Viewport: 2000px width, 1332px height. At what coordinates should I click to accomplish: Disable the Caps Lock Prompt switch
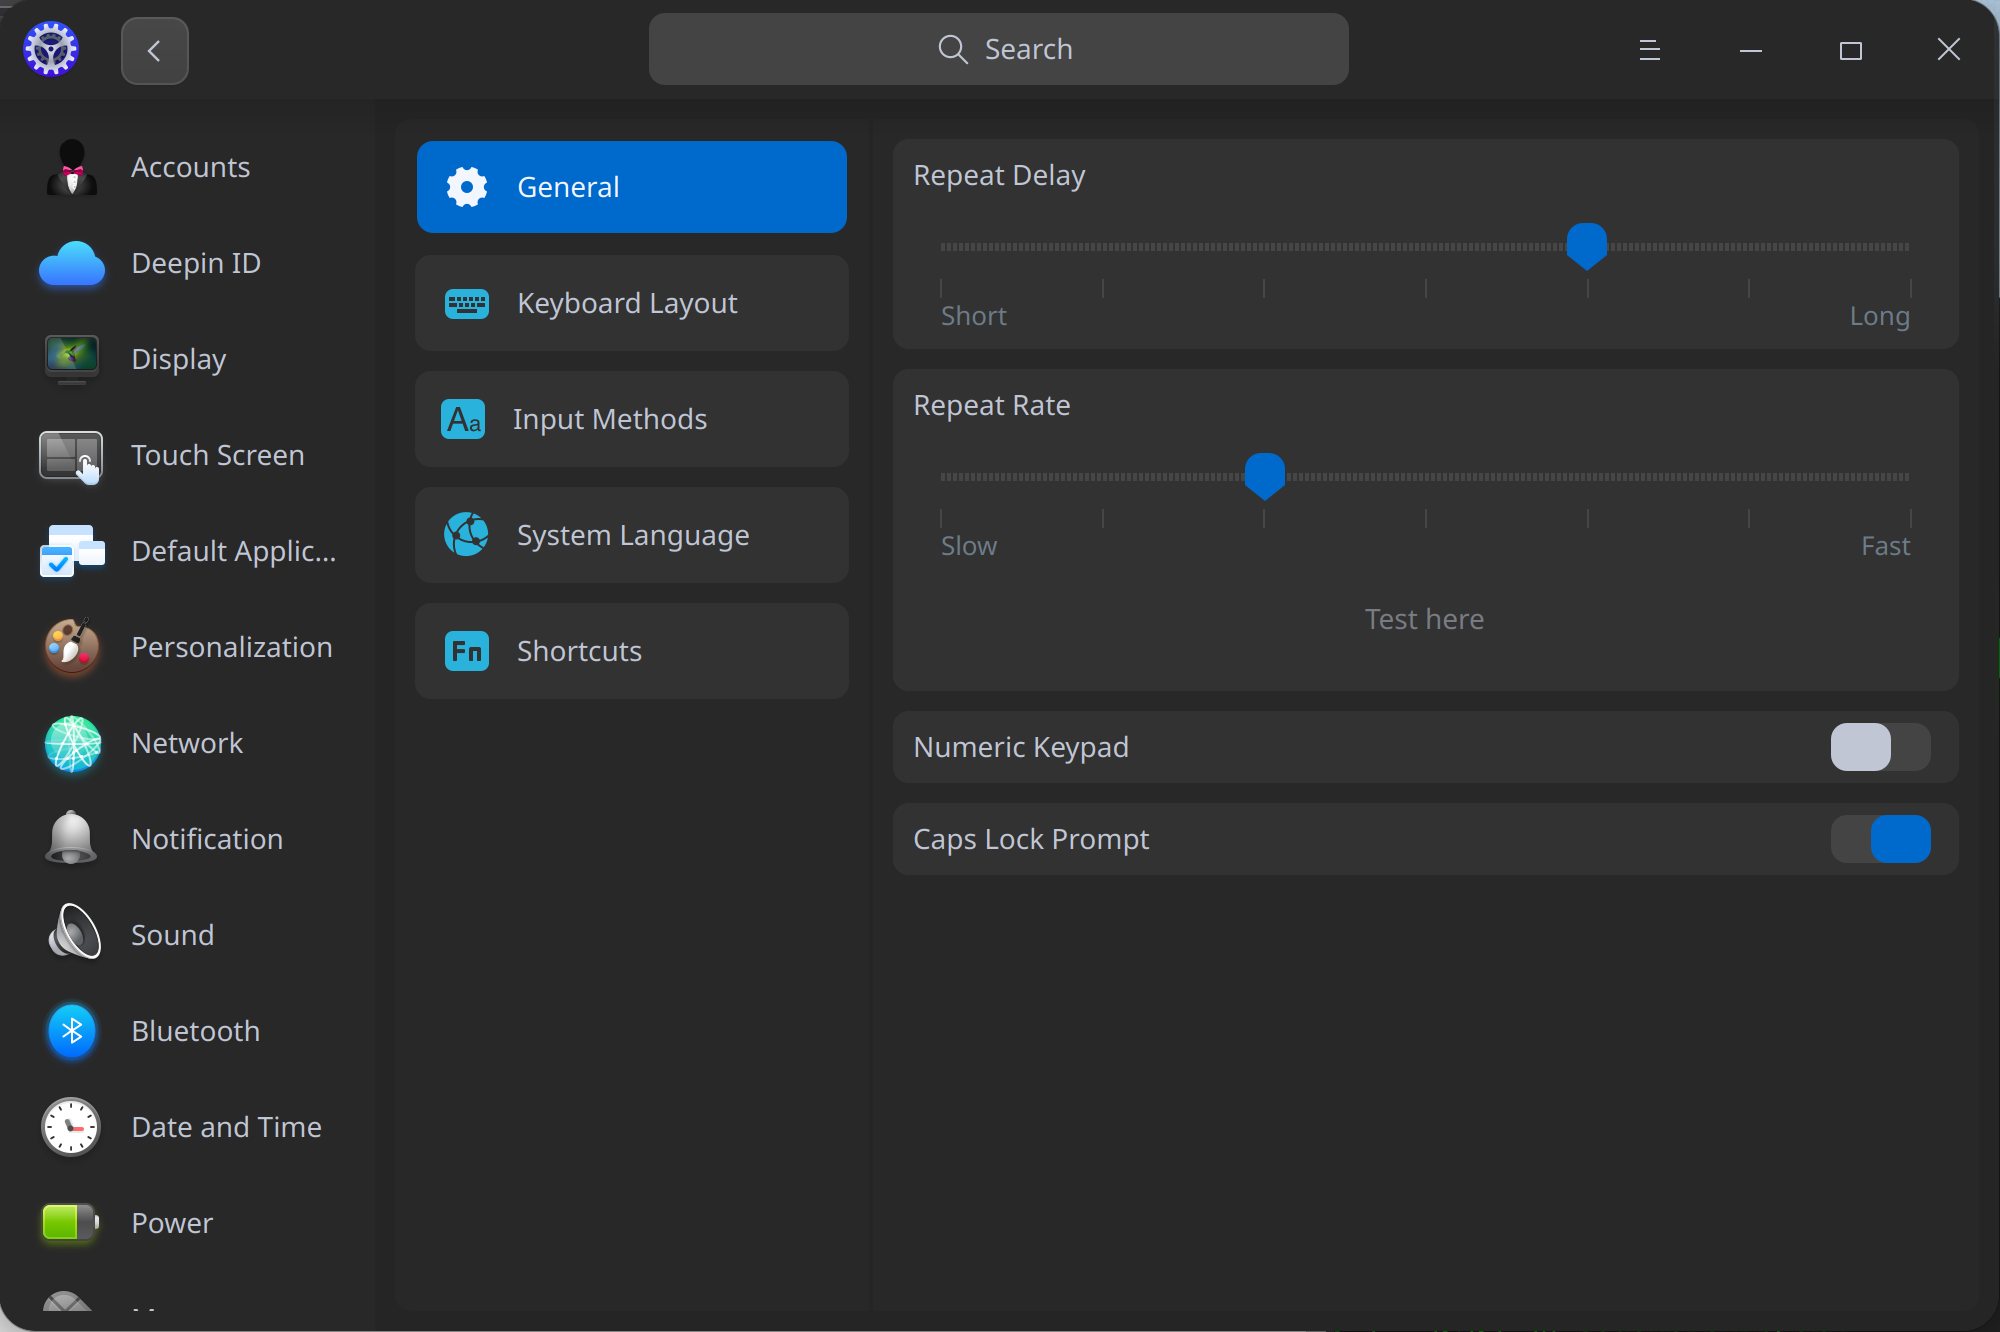point(1879,839)
